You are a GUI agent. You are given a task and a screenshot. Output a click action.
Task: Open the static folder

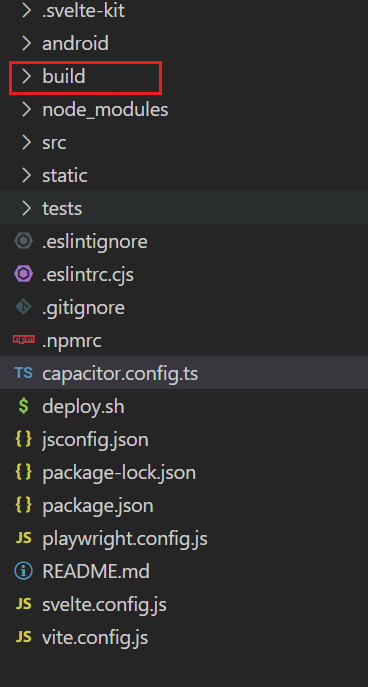click(184, 175)
